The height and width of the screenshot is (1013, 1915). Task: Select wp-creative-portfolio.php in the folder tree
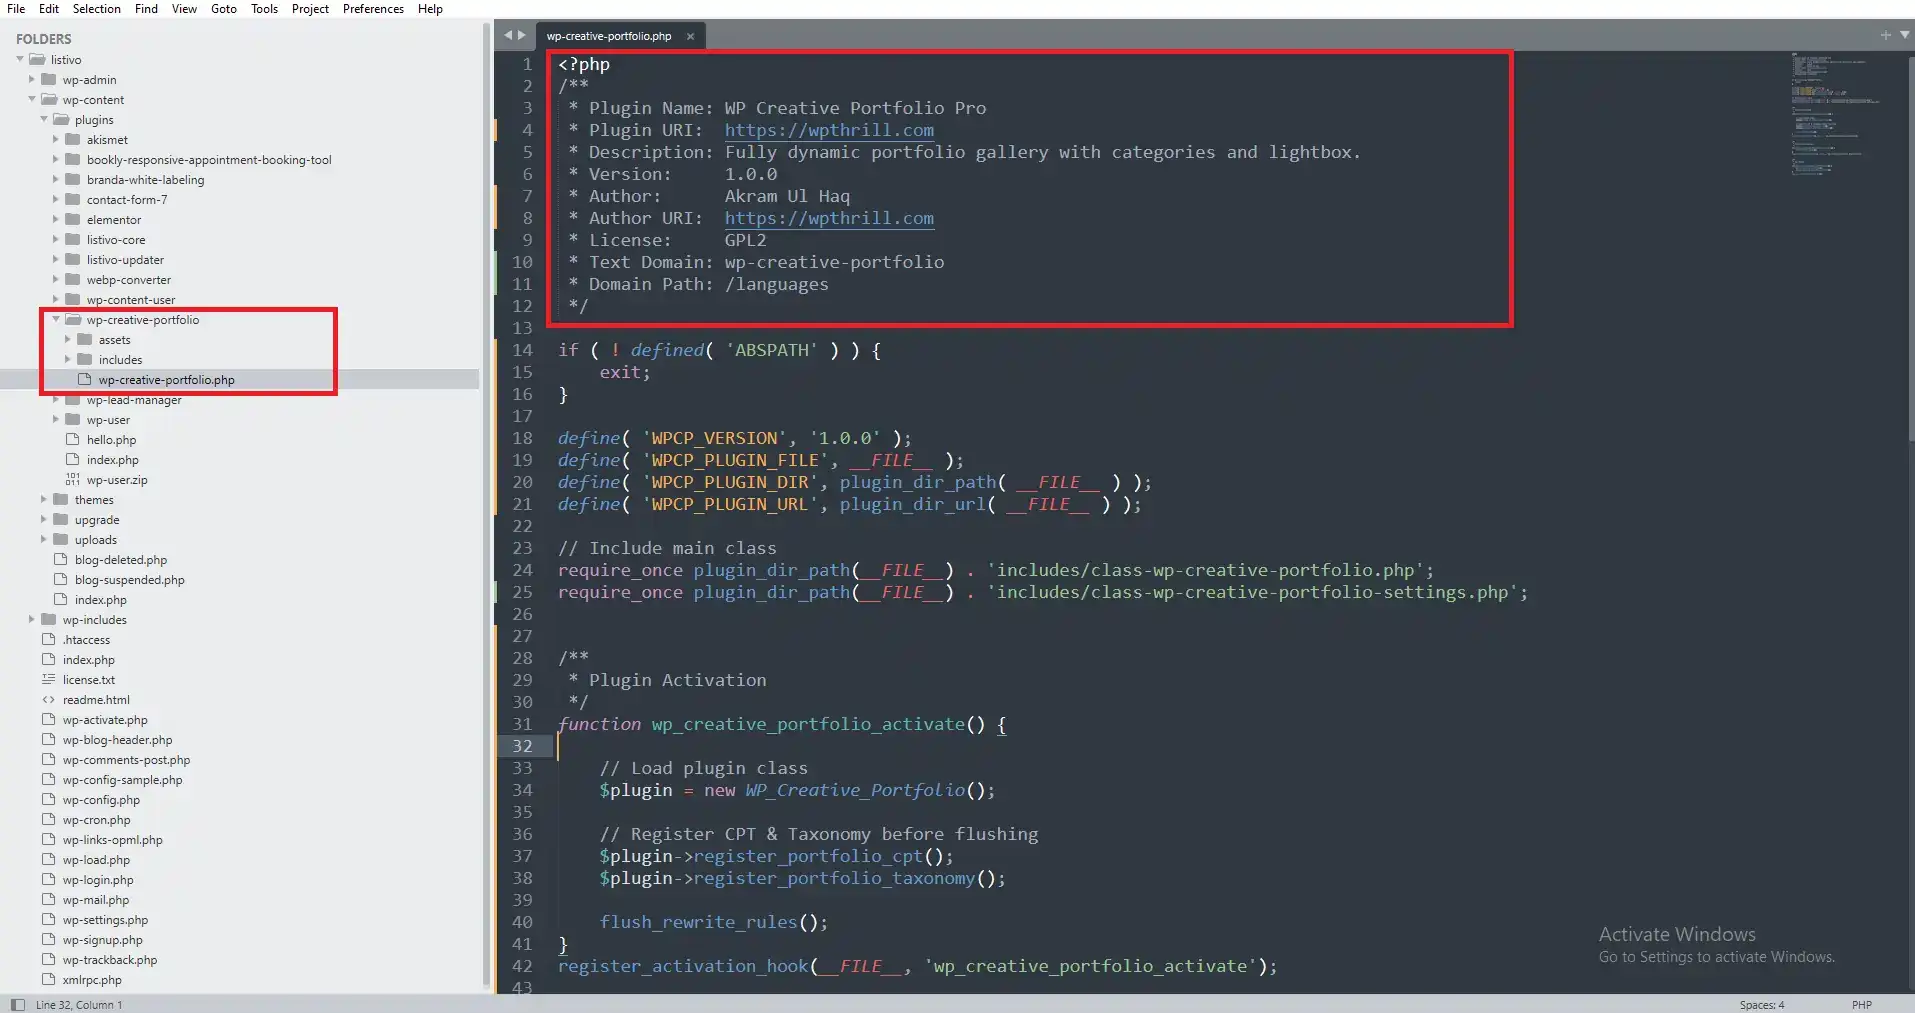tap(167, 379)
